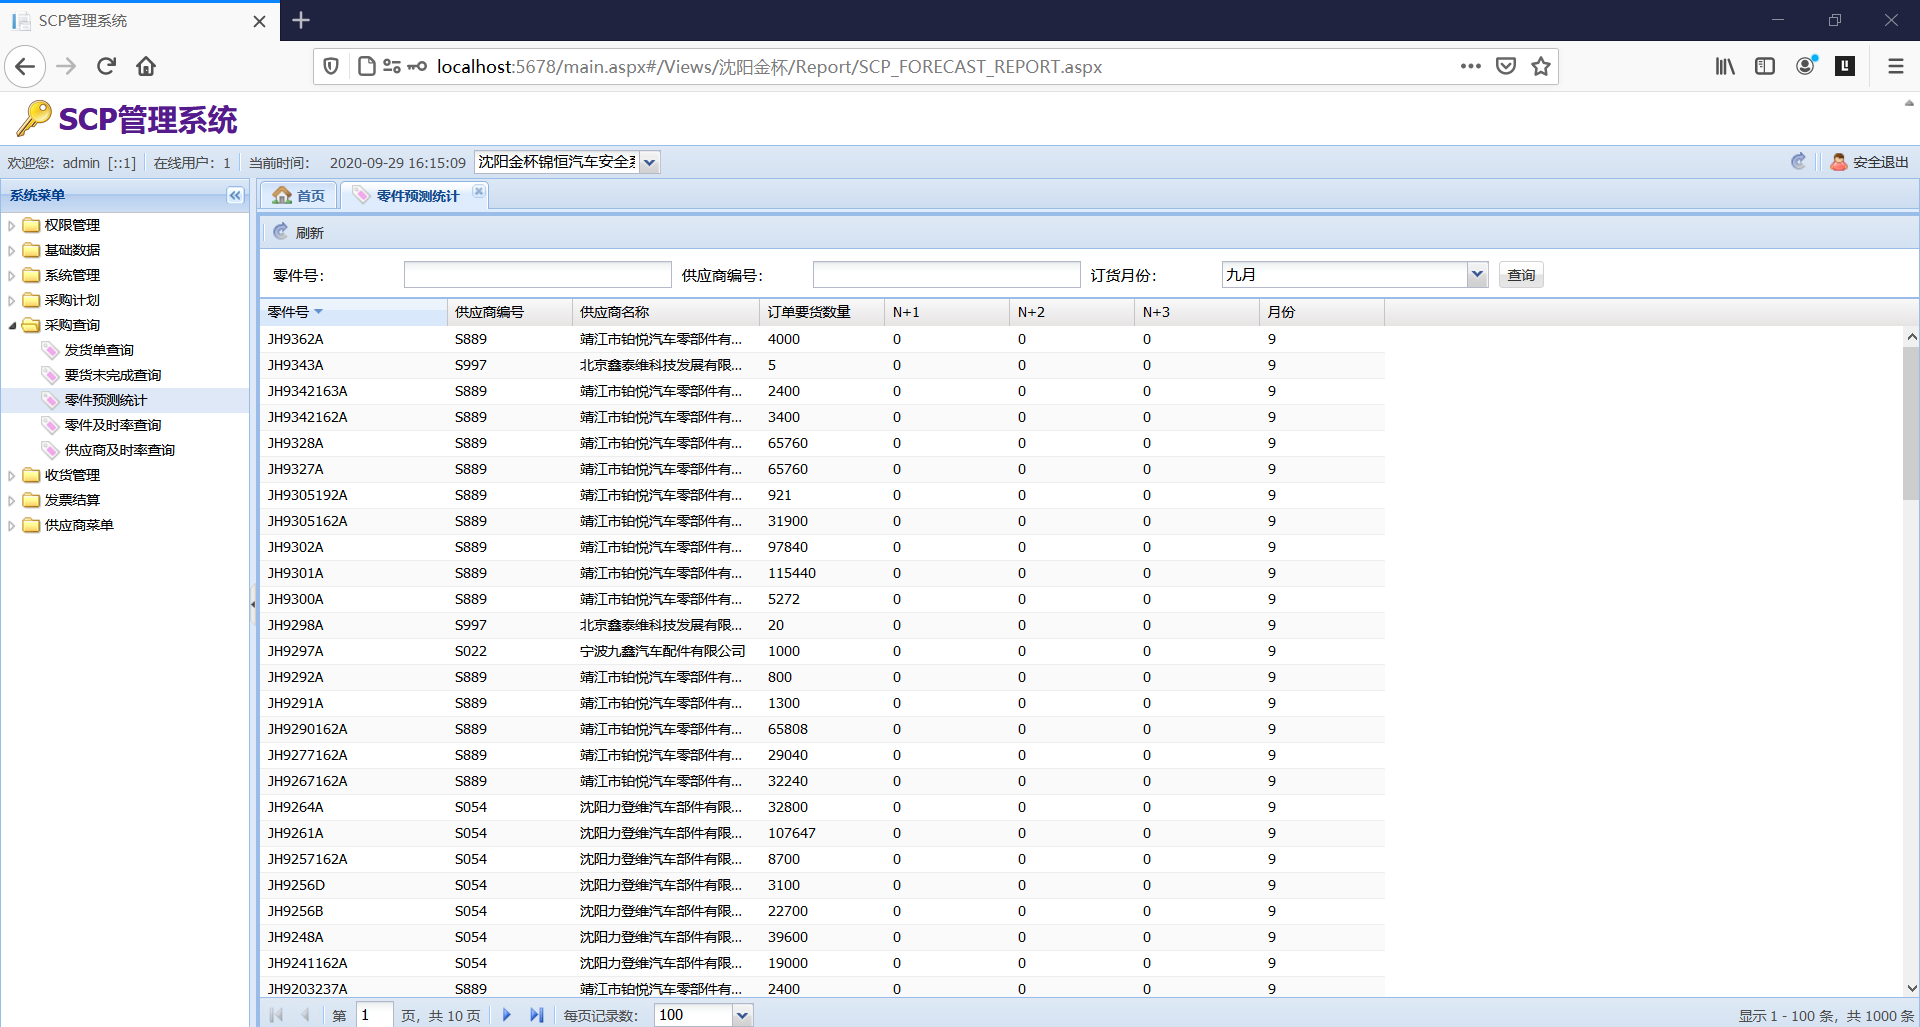
Task: Go to the browser home page
Action: [x=146, y=67]
